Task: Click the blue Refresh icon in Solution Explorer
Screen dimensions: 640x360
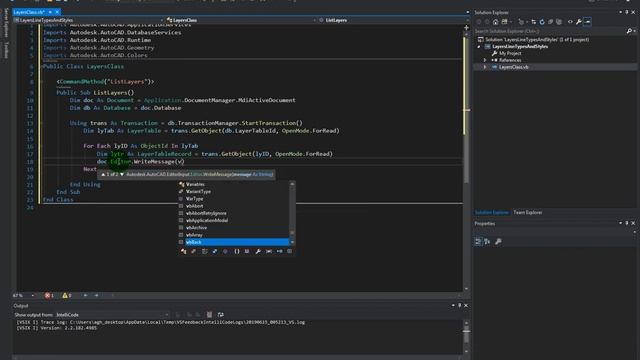Action: click(542, 22)
